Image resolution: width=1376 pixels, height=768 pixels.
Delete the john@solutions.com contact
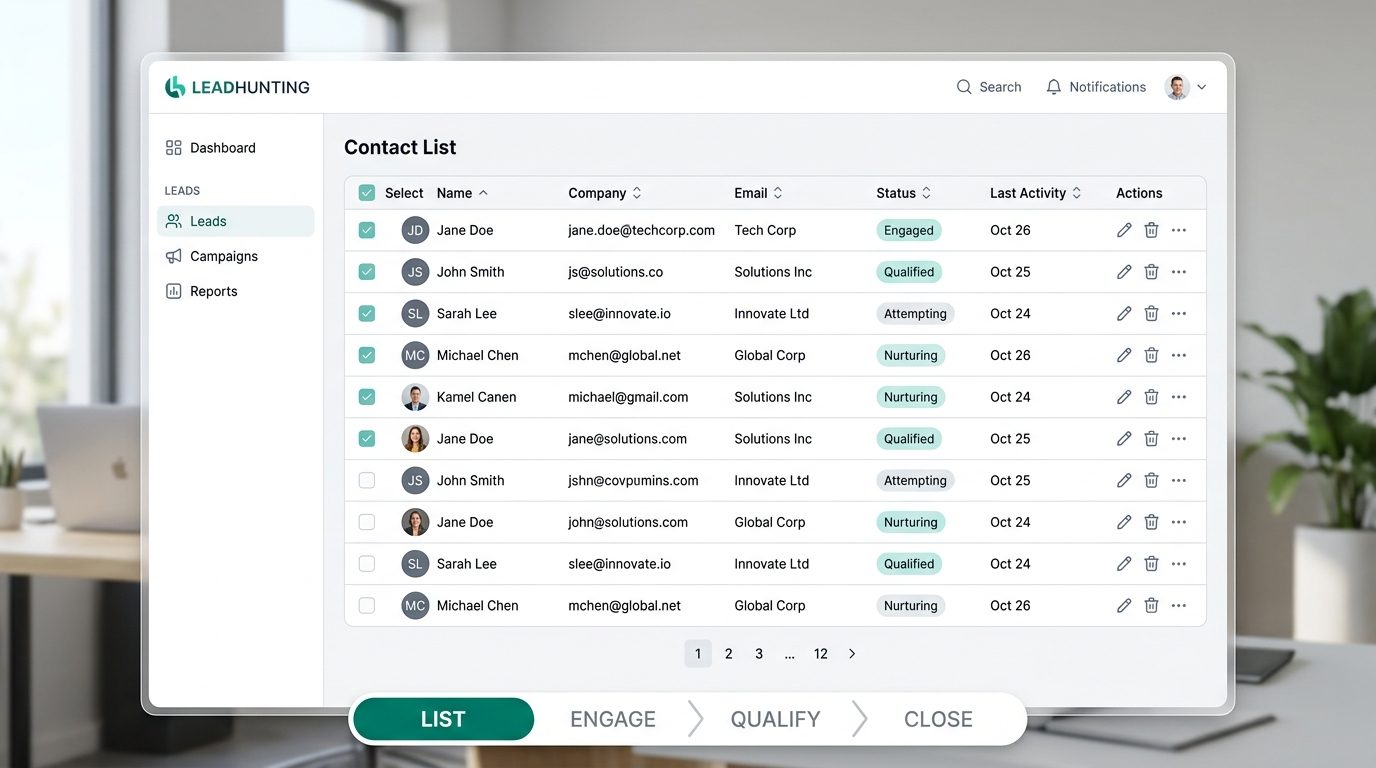point(1151,522)
